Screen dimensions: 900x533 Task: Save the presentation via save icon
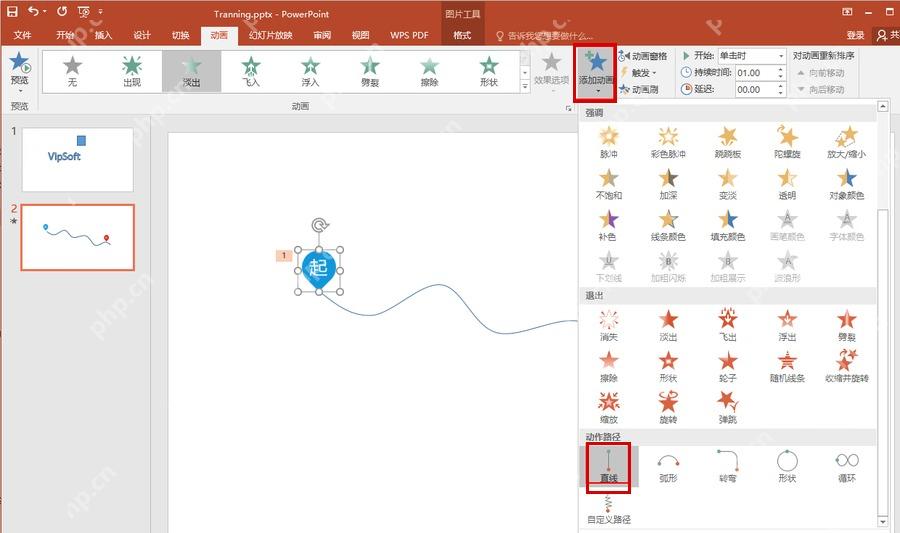pyautogui.click(x=12, y=11)
